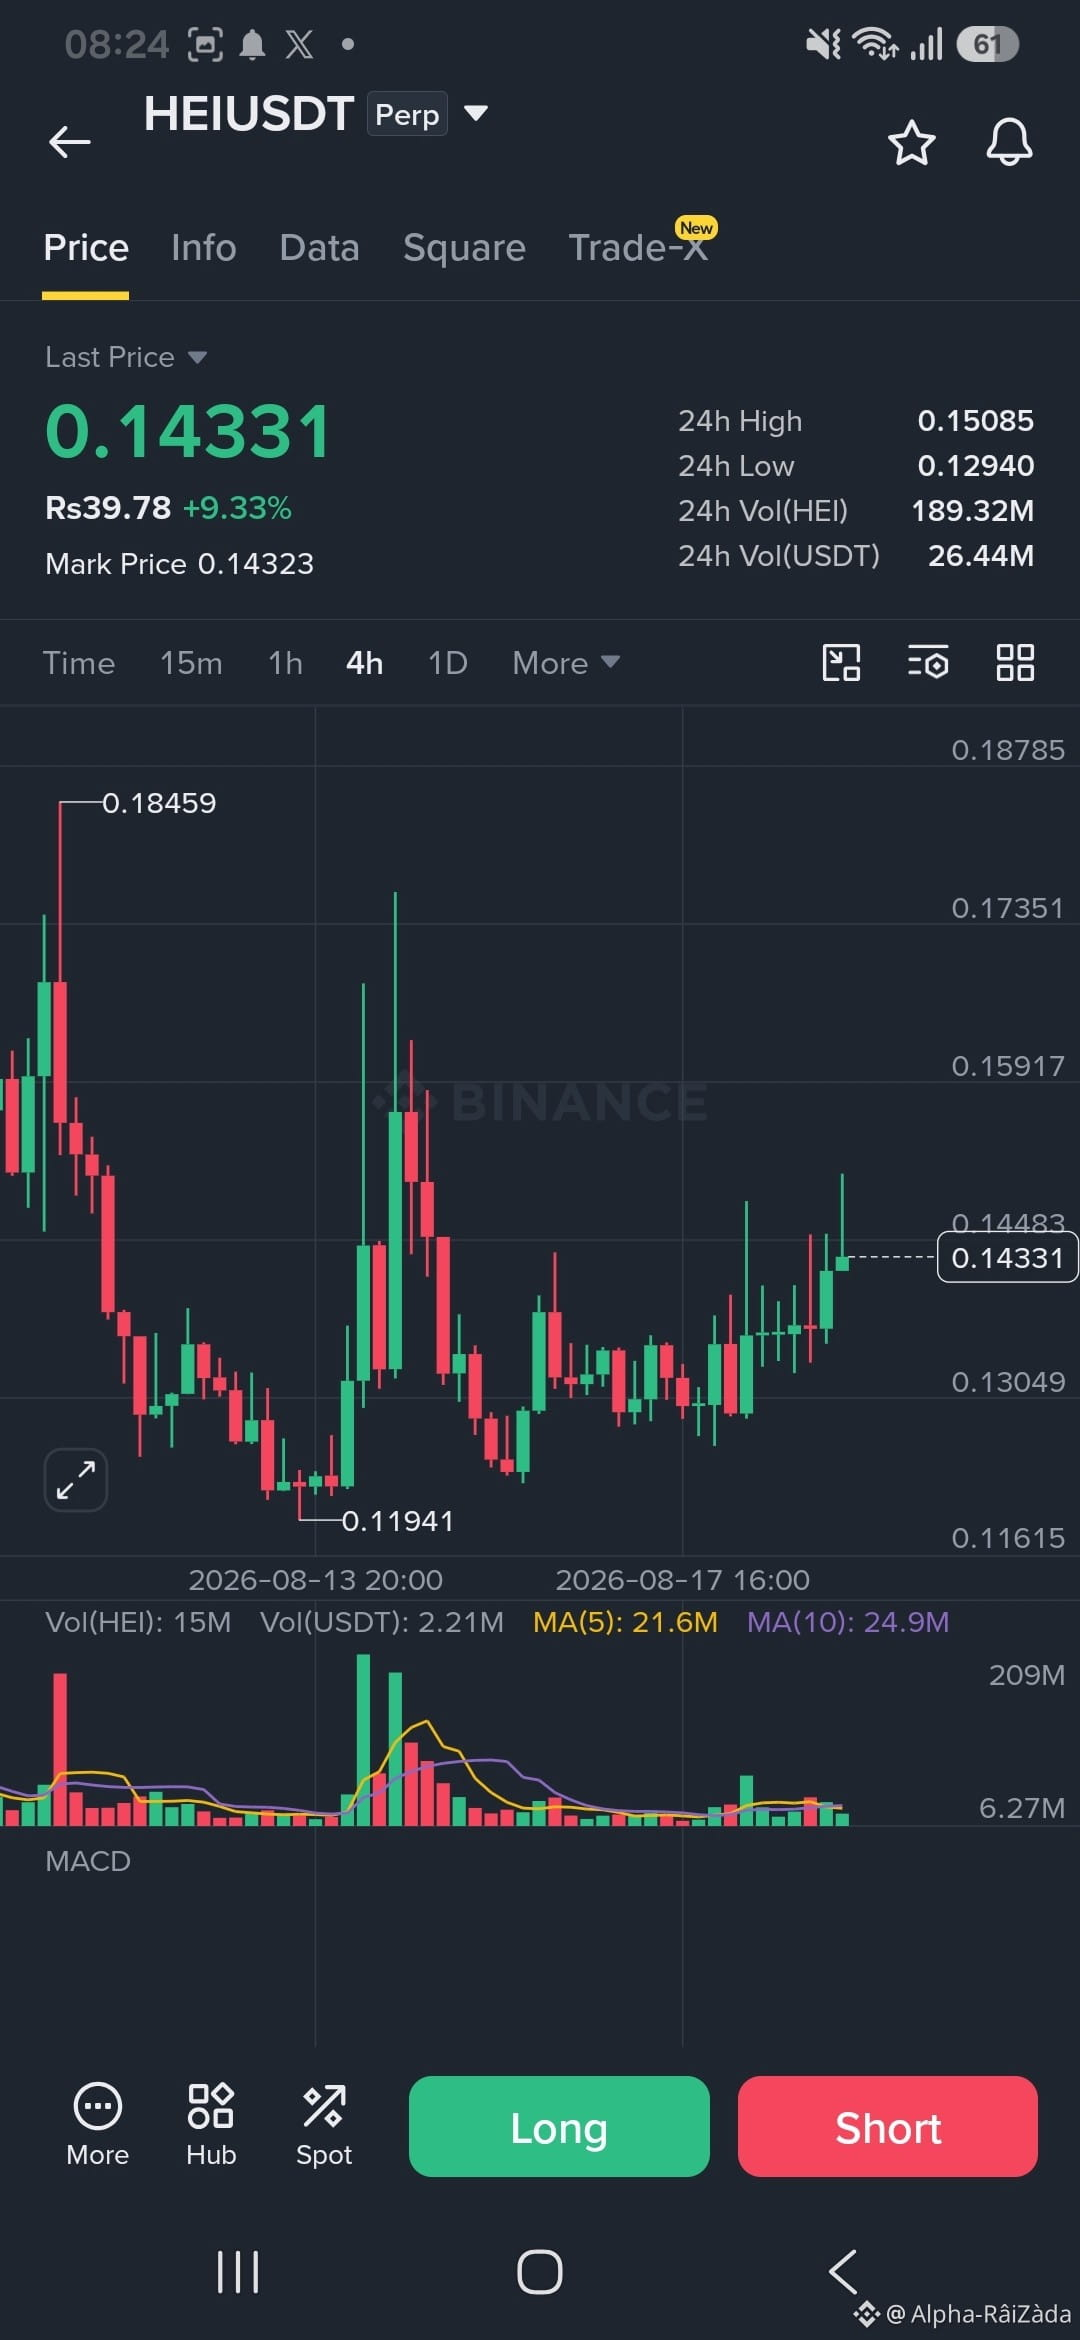Select the 15m chart interval

click(x=191, y=663)
